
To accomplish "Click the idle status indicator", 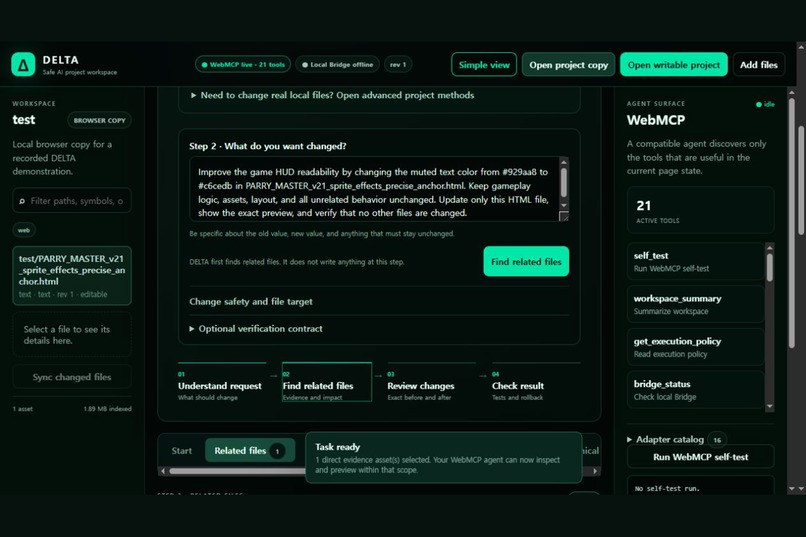I will (x=765, y=104).
